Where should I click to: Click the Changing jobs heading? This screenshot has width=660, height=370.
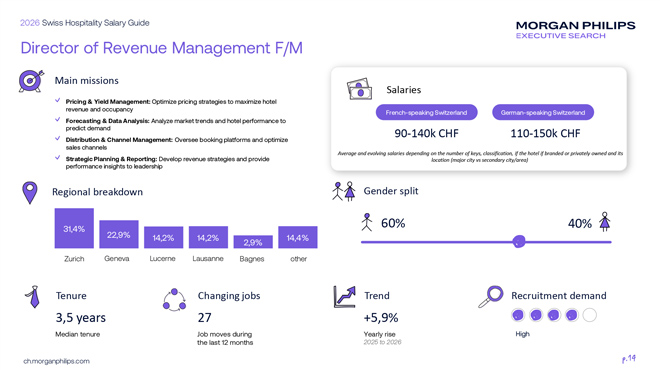tap(229, 296)
